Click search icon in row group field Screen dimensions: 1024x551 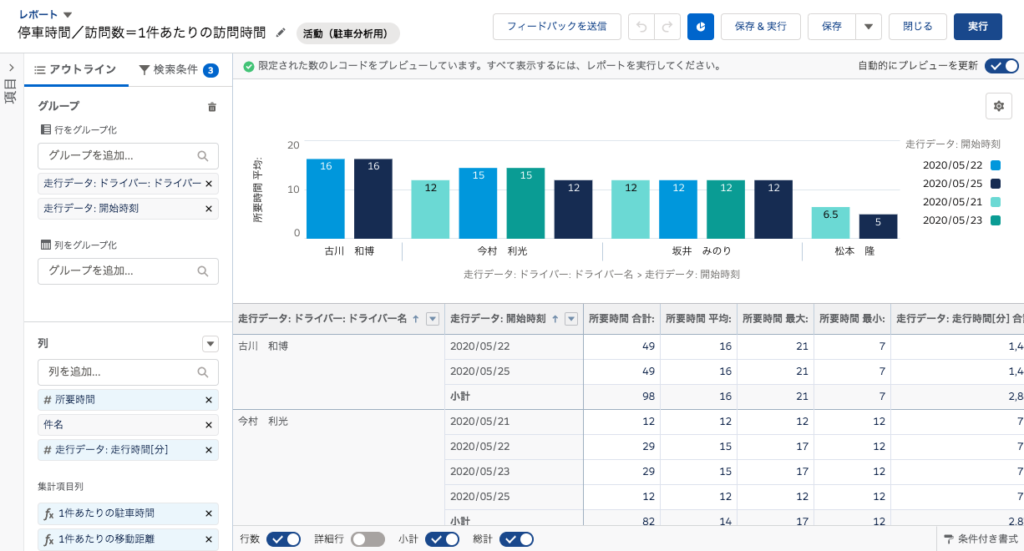tap(203, 156)
